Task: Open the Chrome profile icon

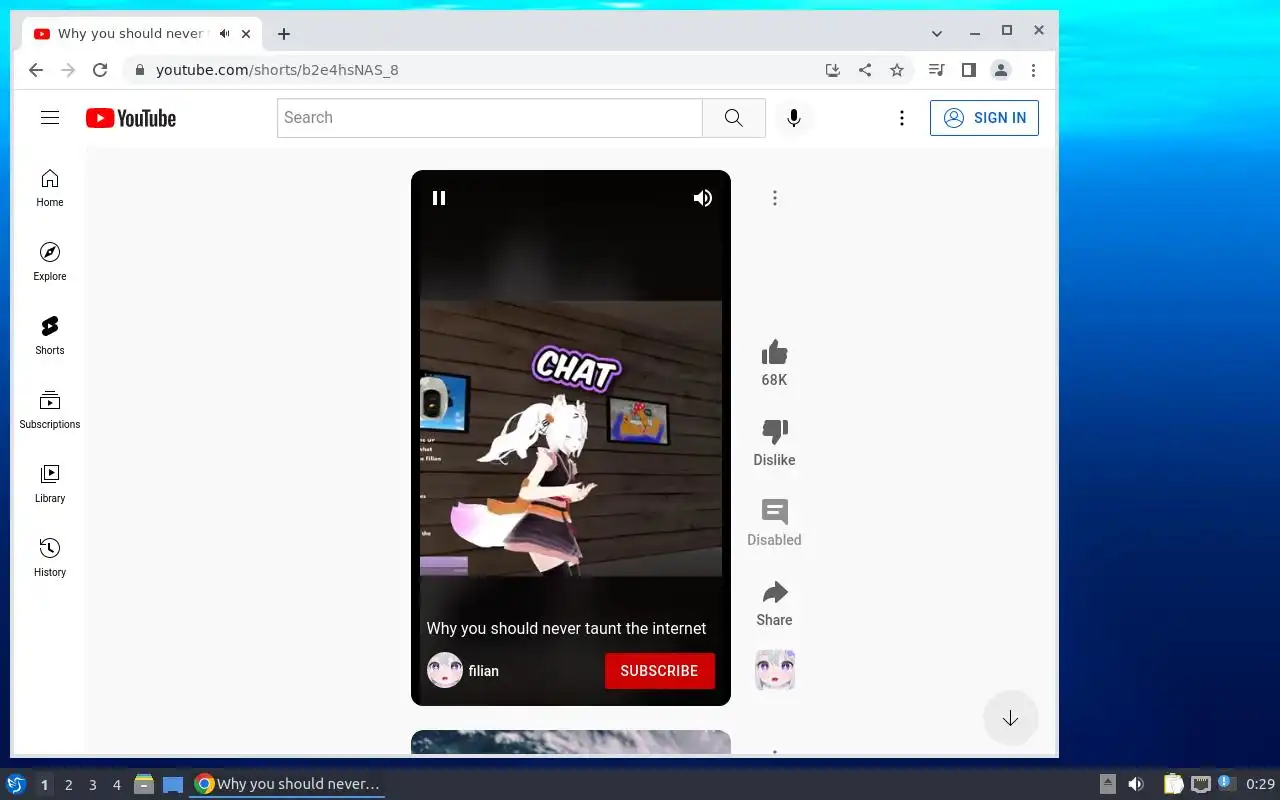Action: (1000, 70)
